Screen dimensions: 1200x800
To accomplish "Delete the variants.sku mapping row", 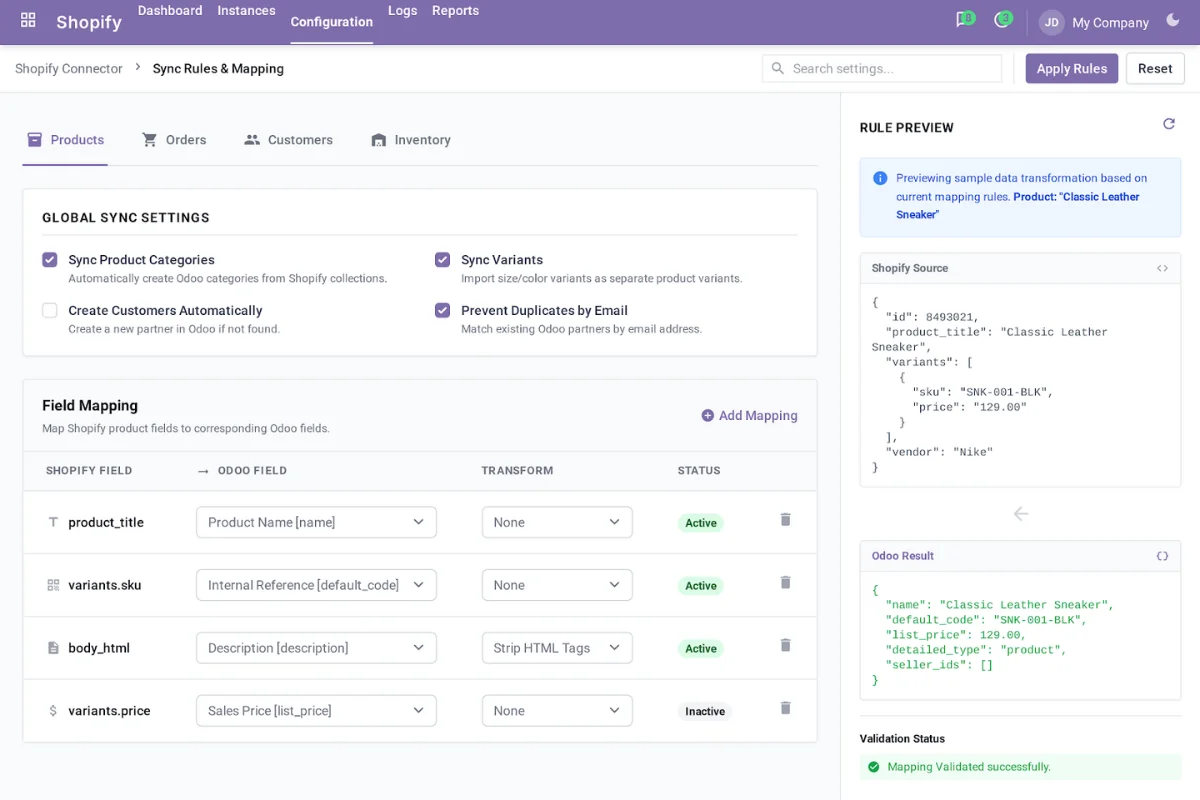I will (785, 583).
